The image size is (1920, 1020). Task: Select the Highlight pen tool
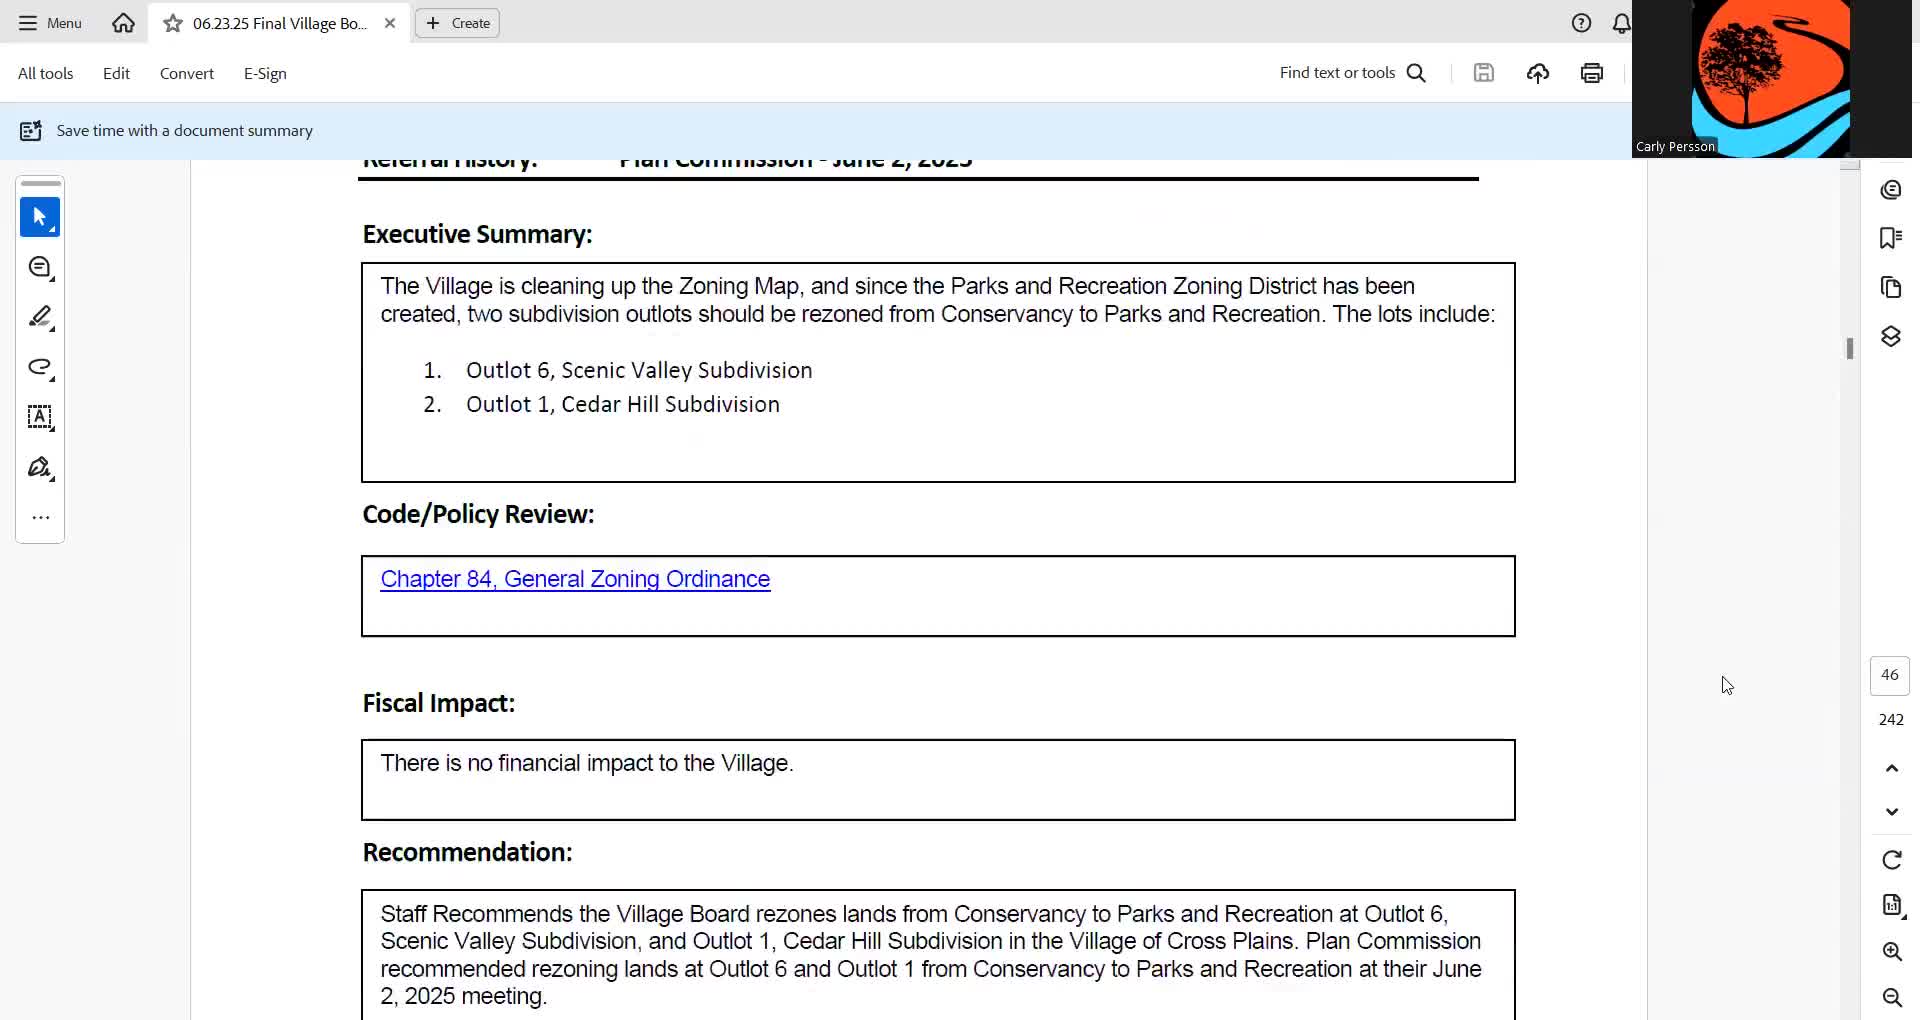tap(40, 318)
